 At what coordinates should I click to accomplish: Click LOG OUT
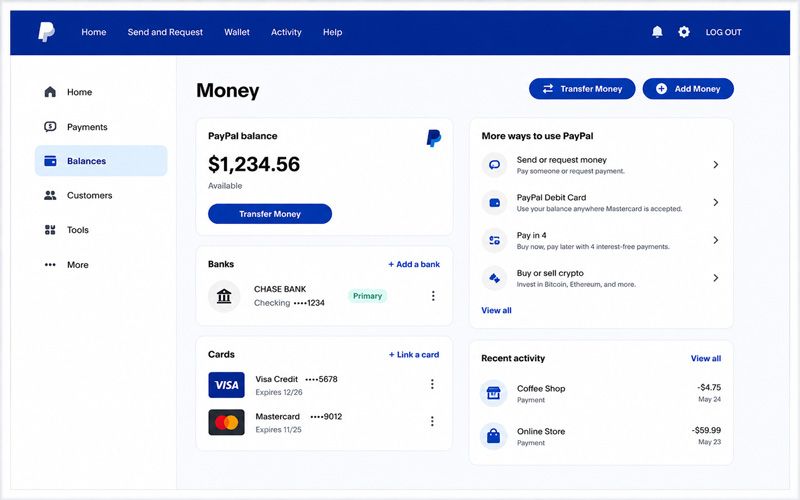(x=723, y=32)
